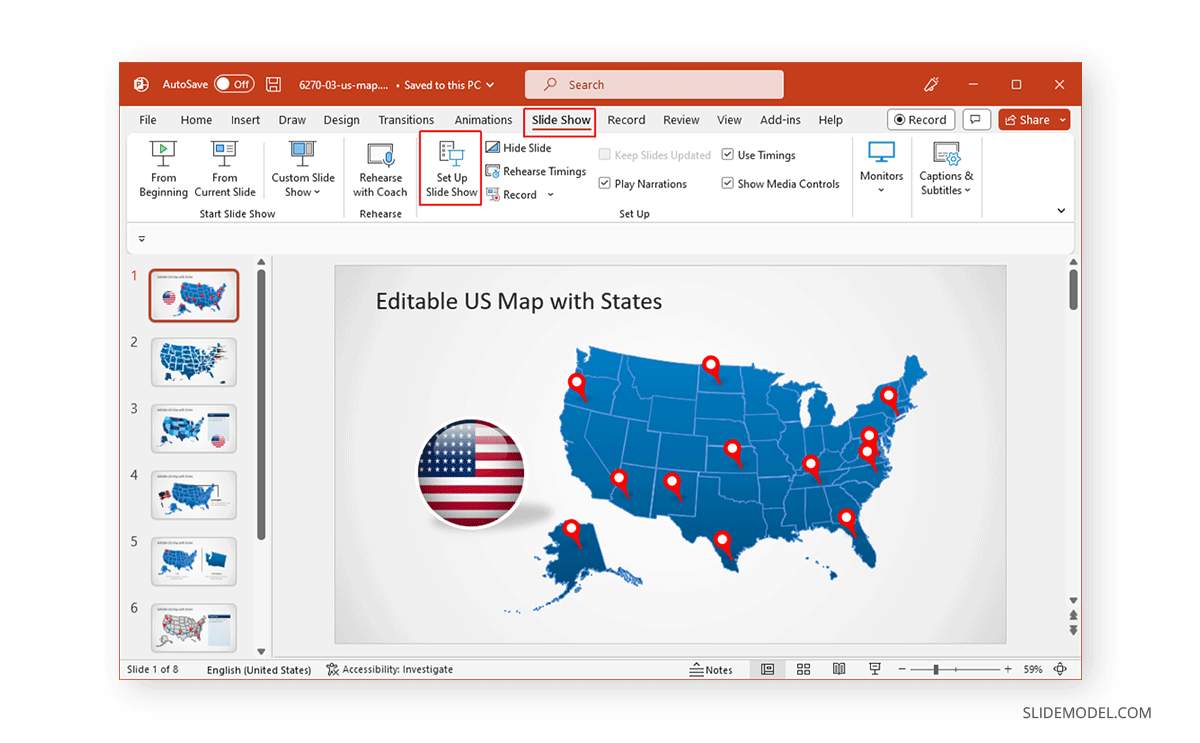The width and height of the screenshot is (1200, 743).
Task: Open Reading View from status bar
Action: [838, 669]
